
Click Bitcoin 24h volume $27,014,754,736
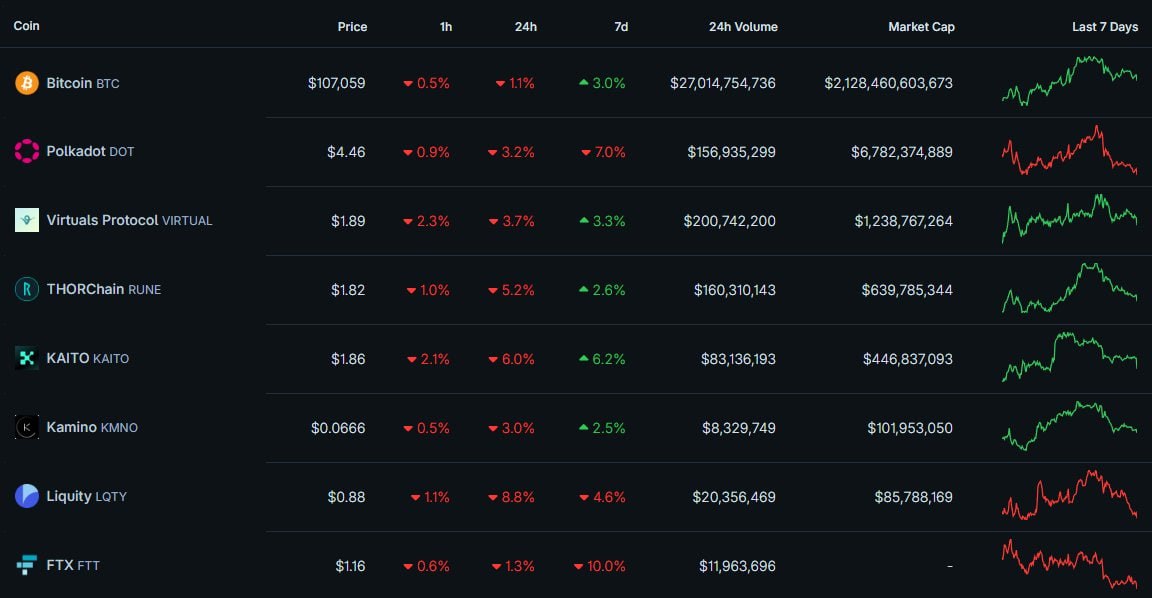click(722, 83)
